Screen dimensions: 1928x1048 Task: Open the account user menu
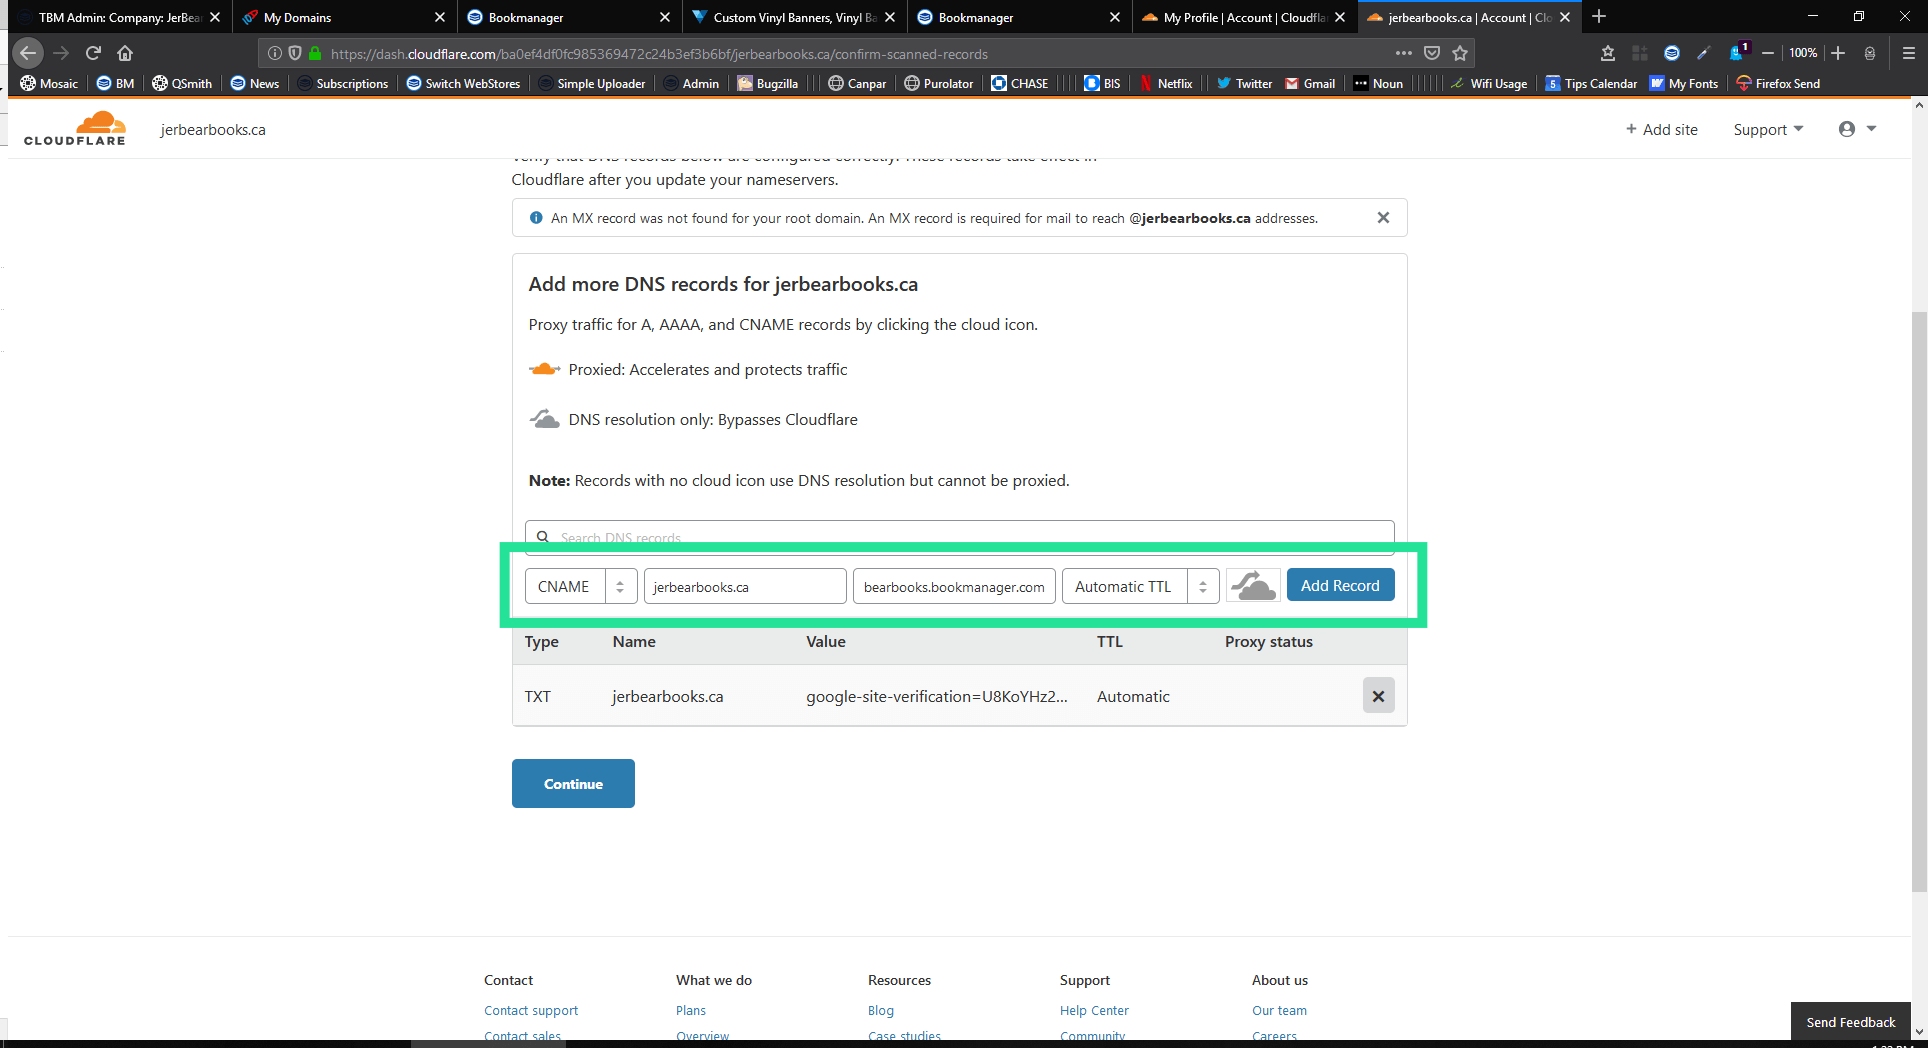click(x=1856, y=129)
